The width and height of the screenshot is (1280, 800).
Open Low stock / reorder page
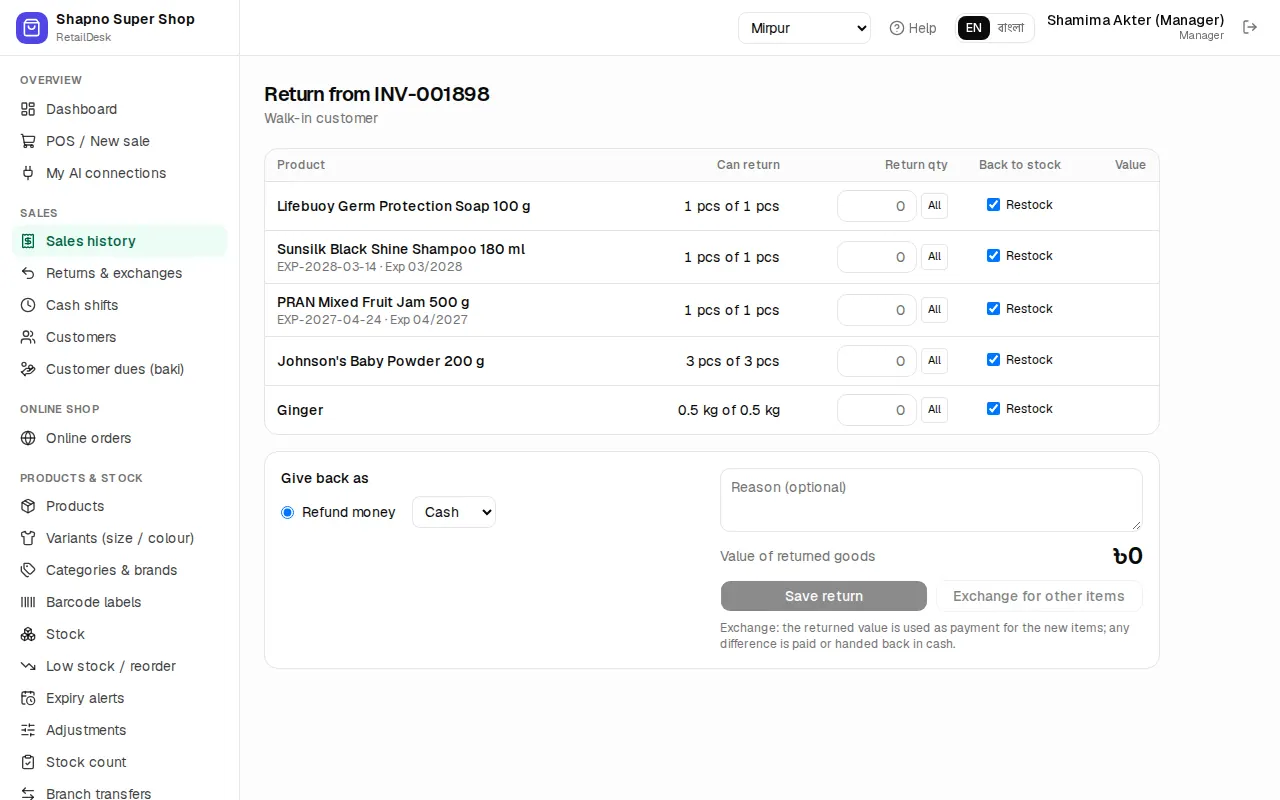(120, 666)
